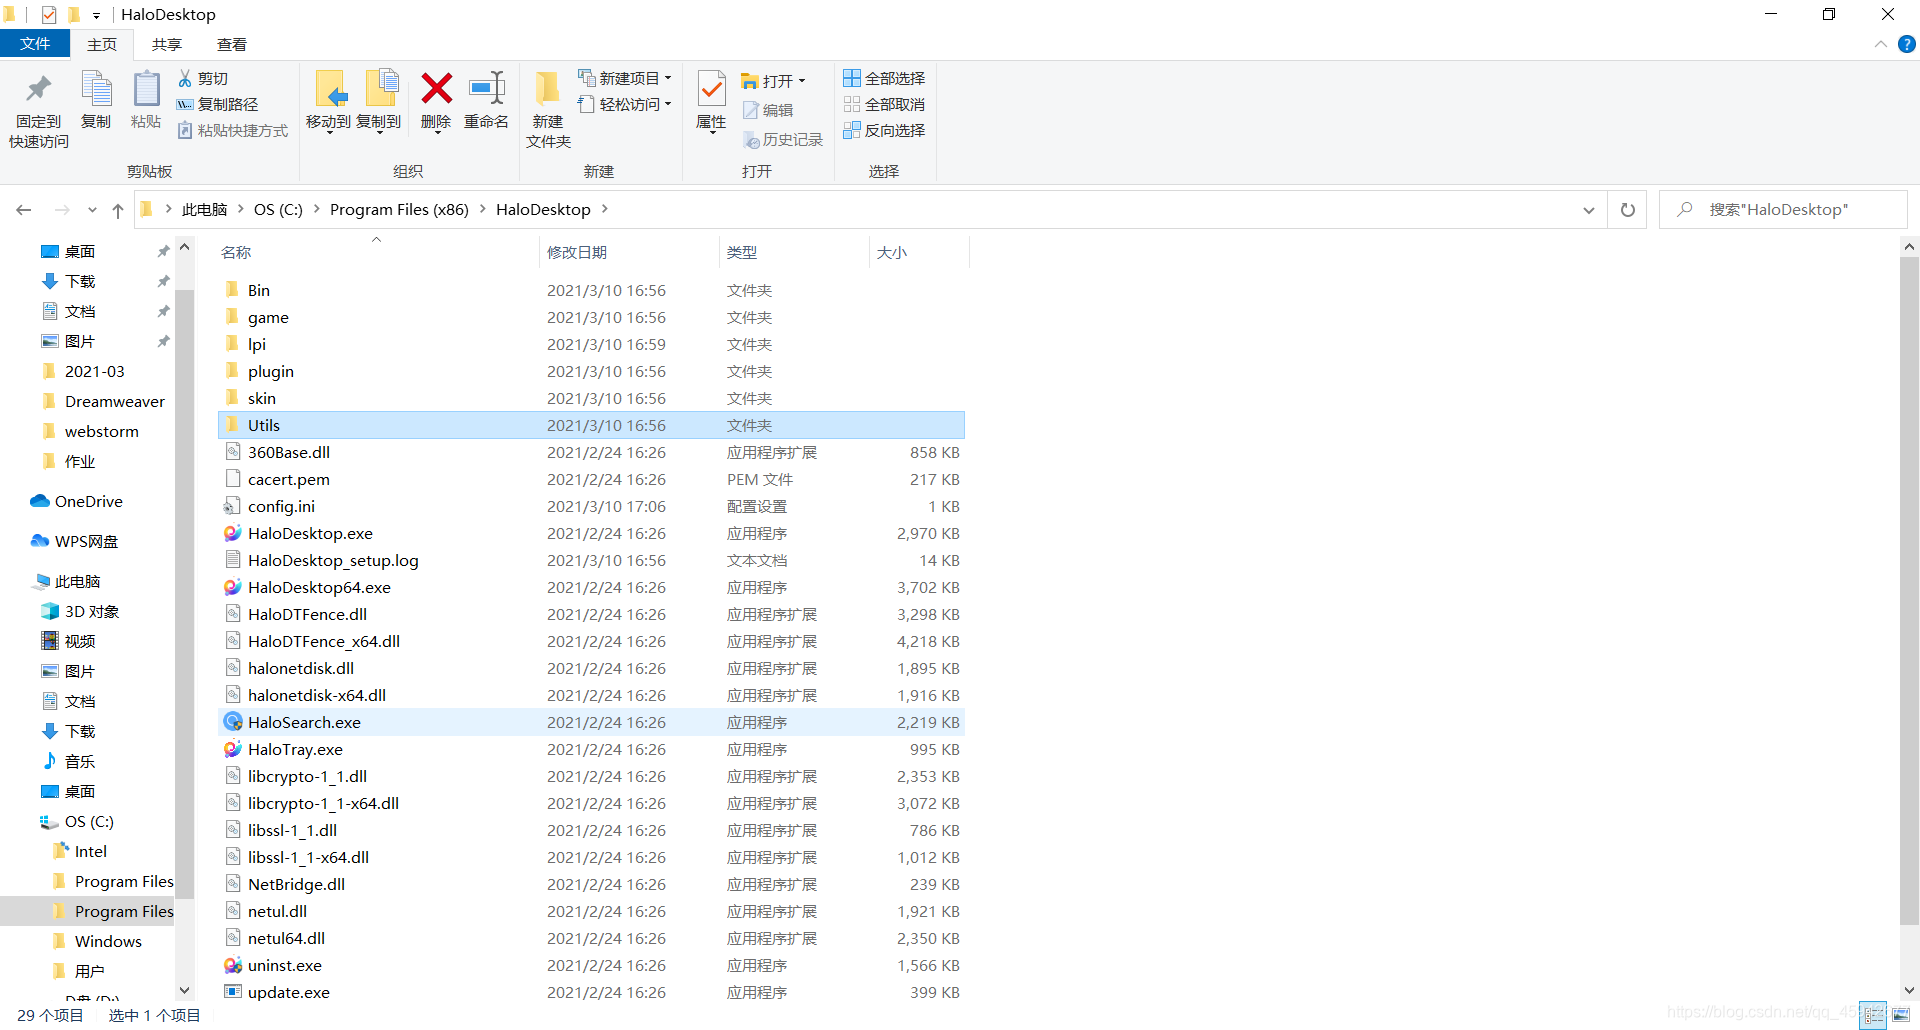Screen dimensions: 1920x1030
Task: Click Program Files (x86) in address bar
Action: [399, 209]
